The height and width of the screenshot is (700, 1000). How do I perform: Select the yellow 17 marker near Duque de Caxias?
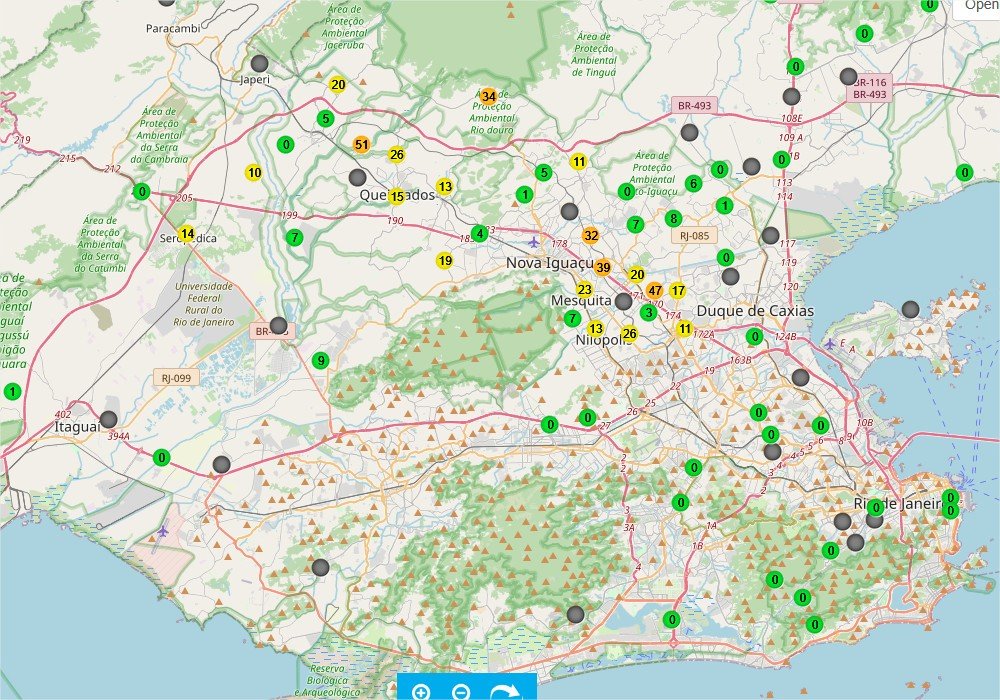(x=677, y=291)
